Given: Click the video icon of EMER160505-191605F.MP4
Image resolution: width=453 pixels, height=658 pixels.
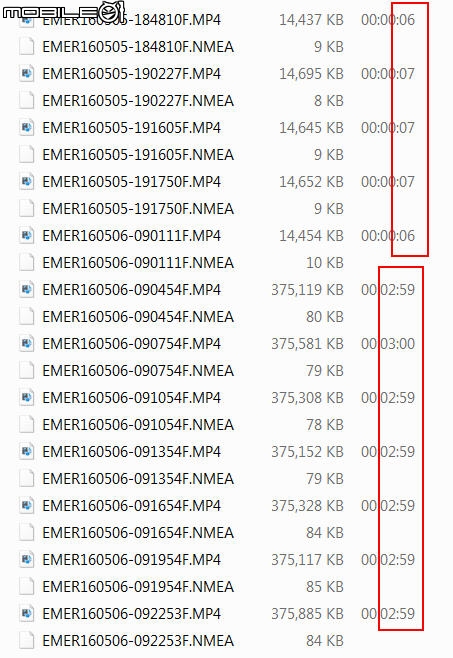Looking at the screenshot, I should [27, 128].
